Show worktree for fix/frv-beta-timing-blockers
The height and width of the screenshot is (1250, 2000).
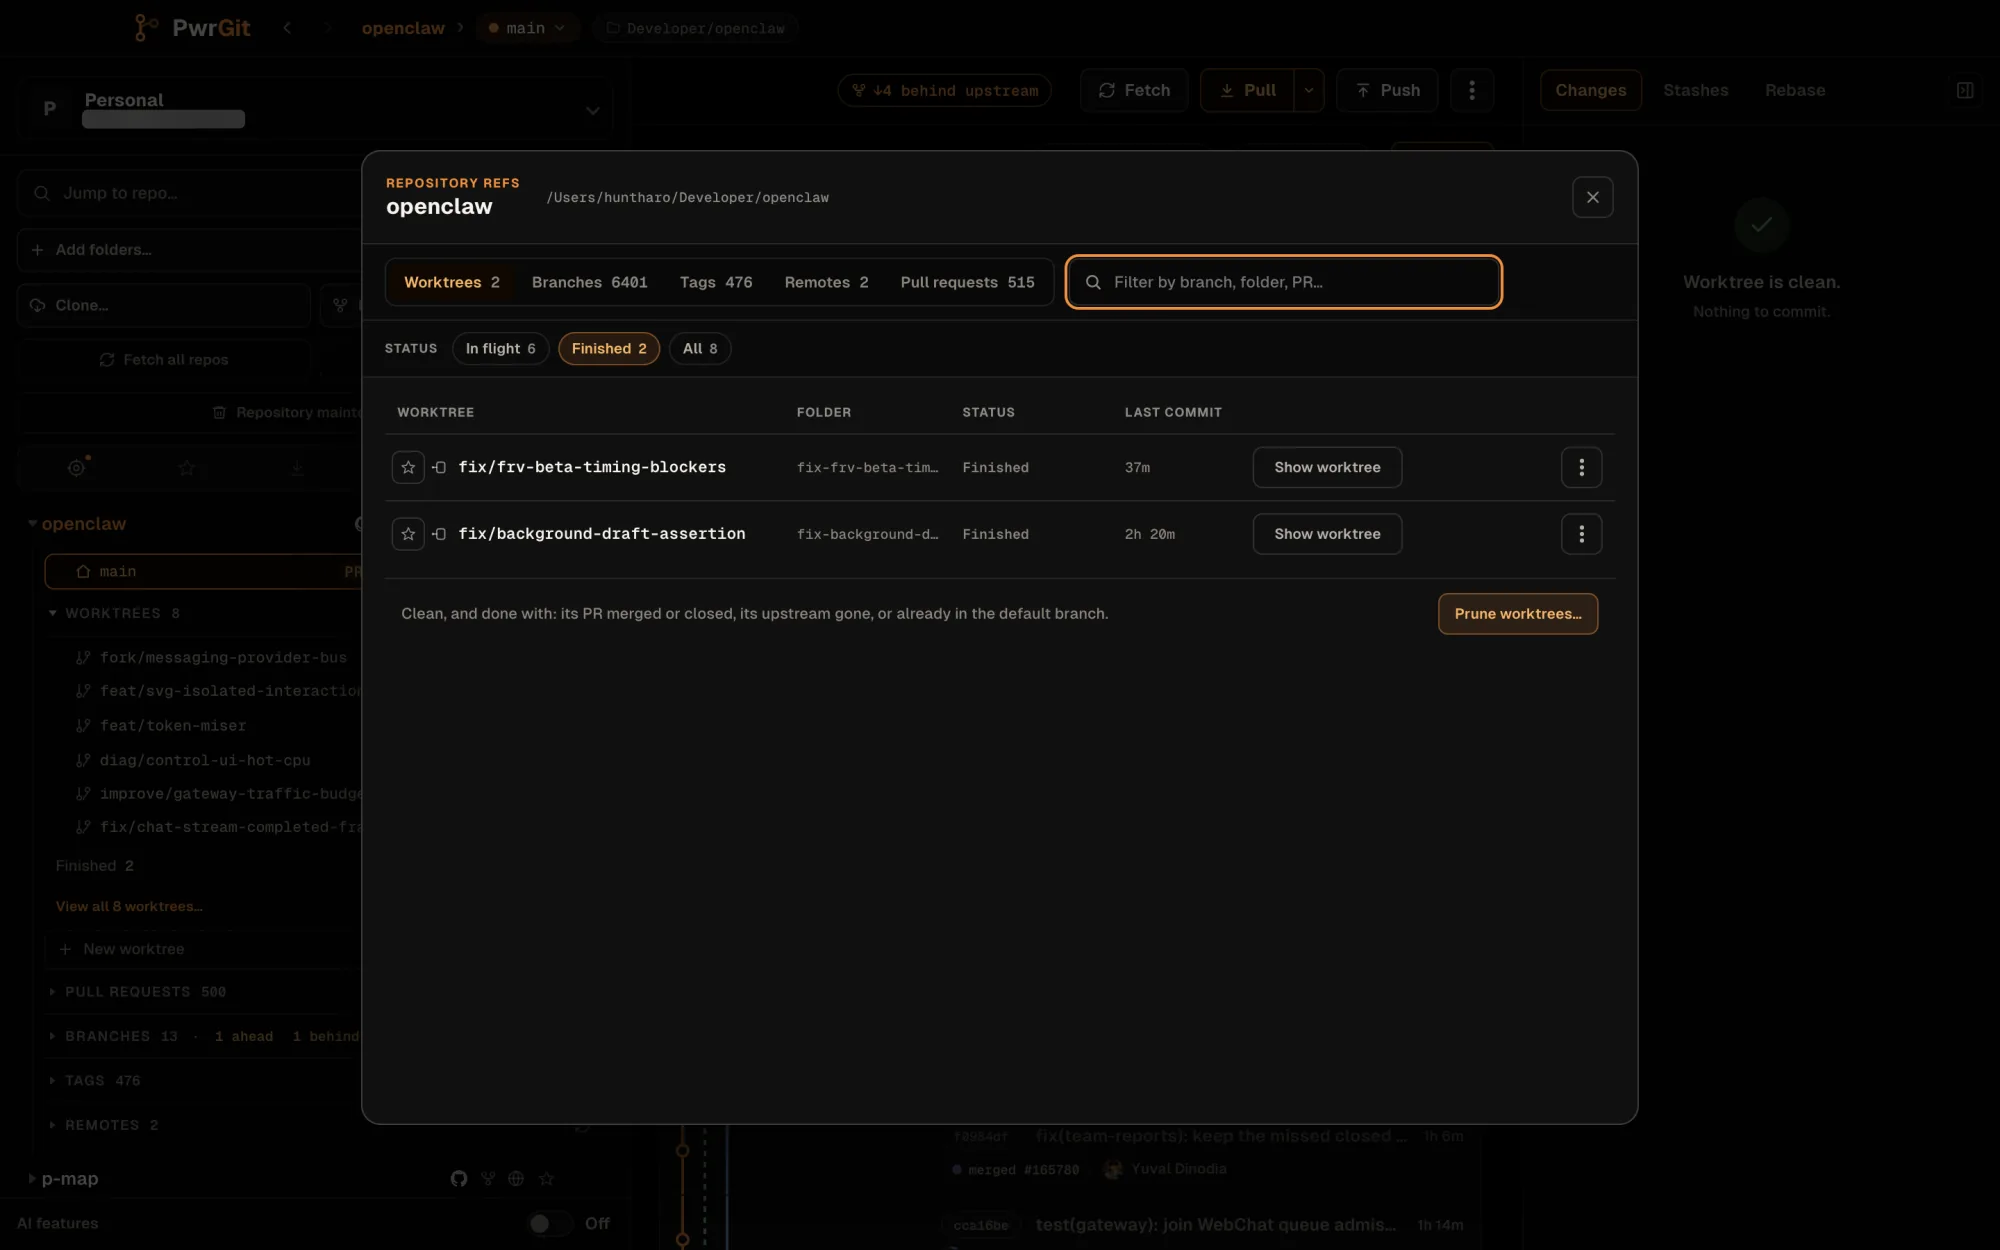click(1327, 467)
